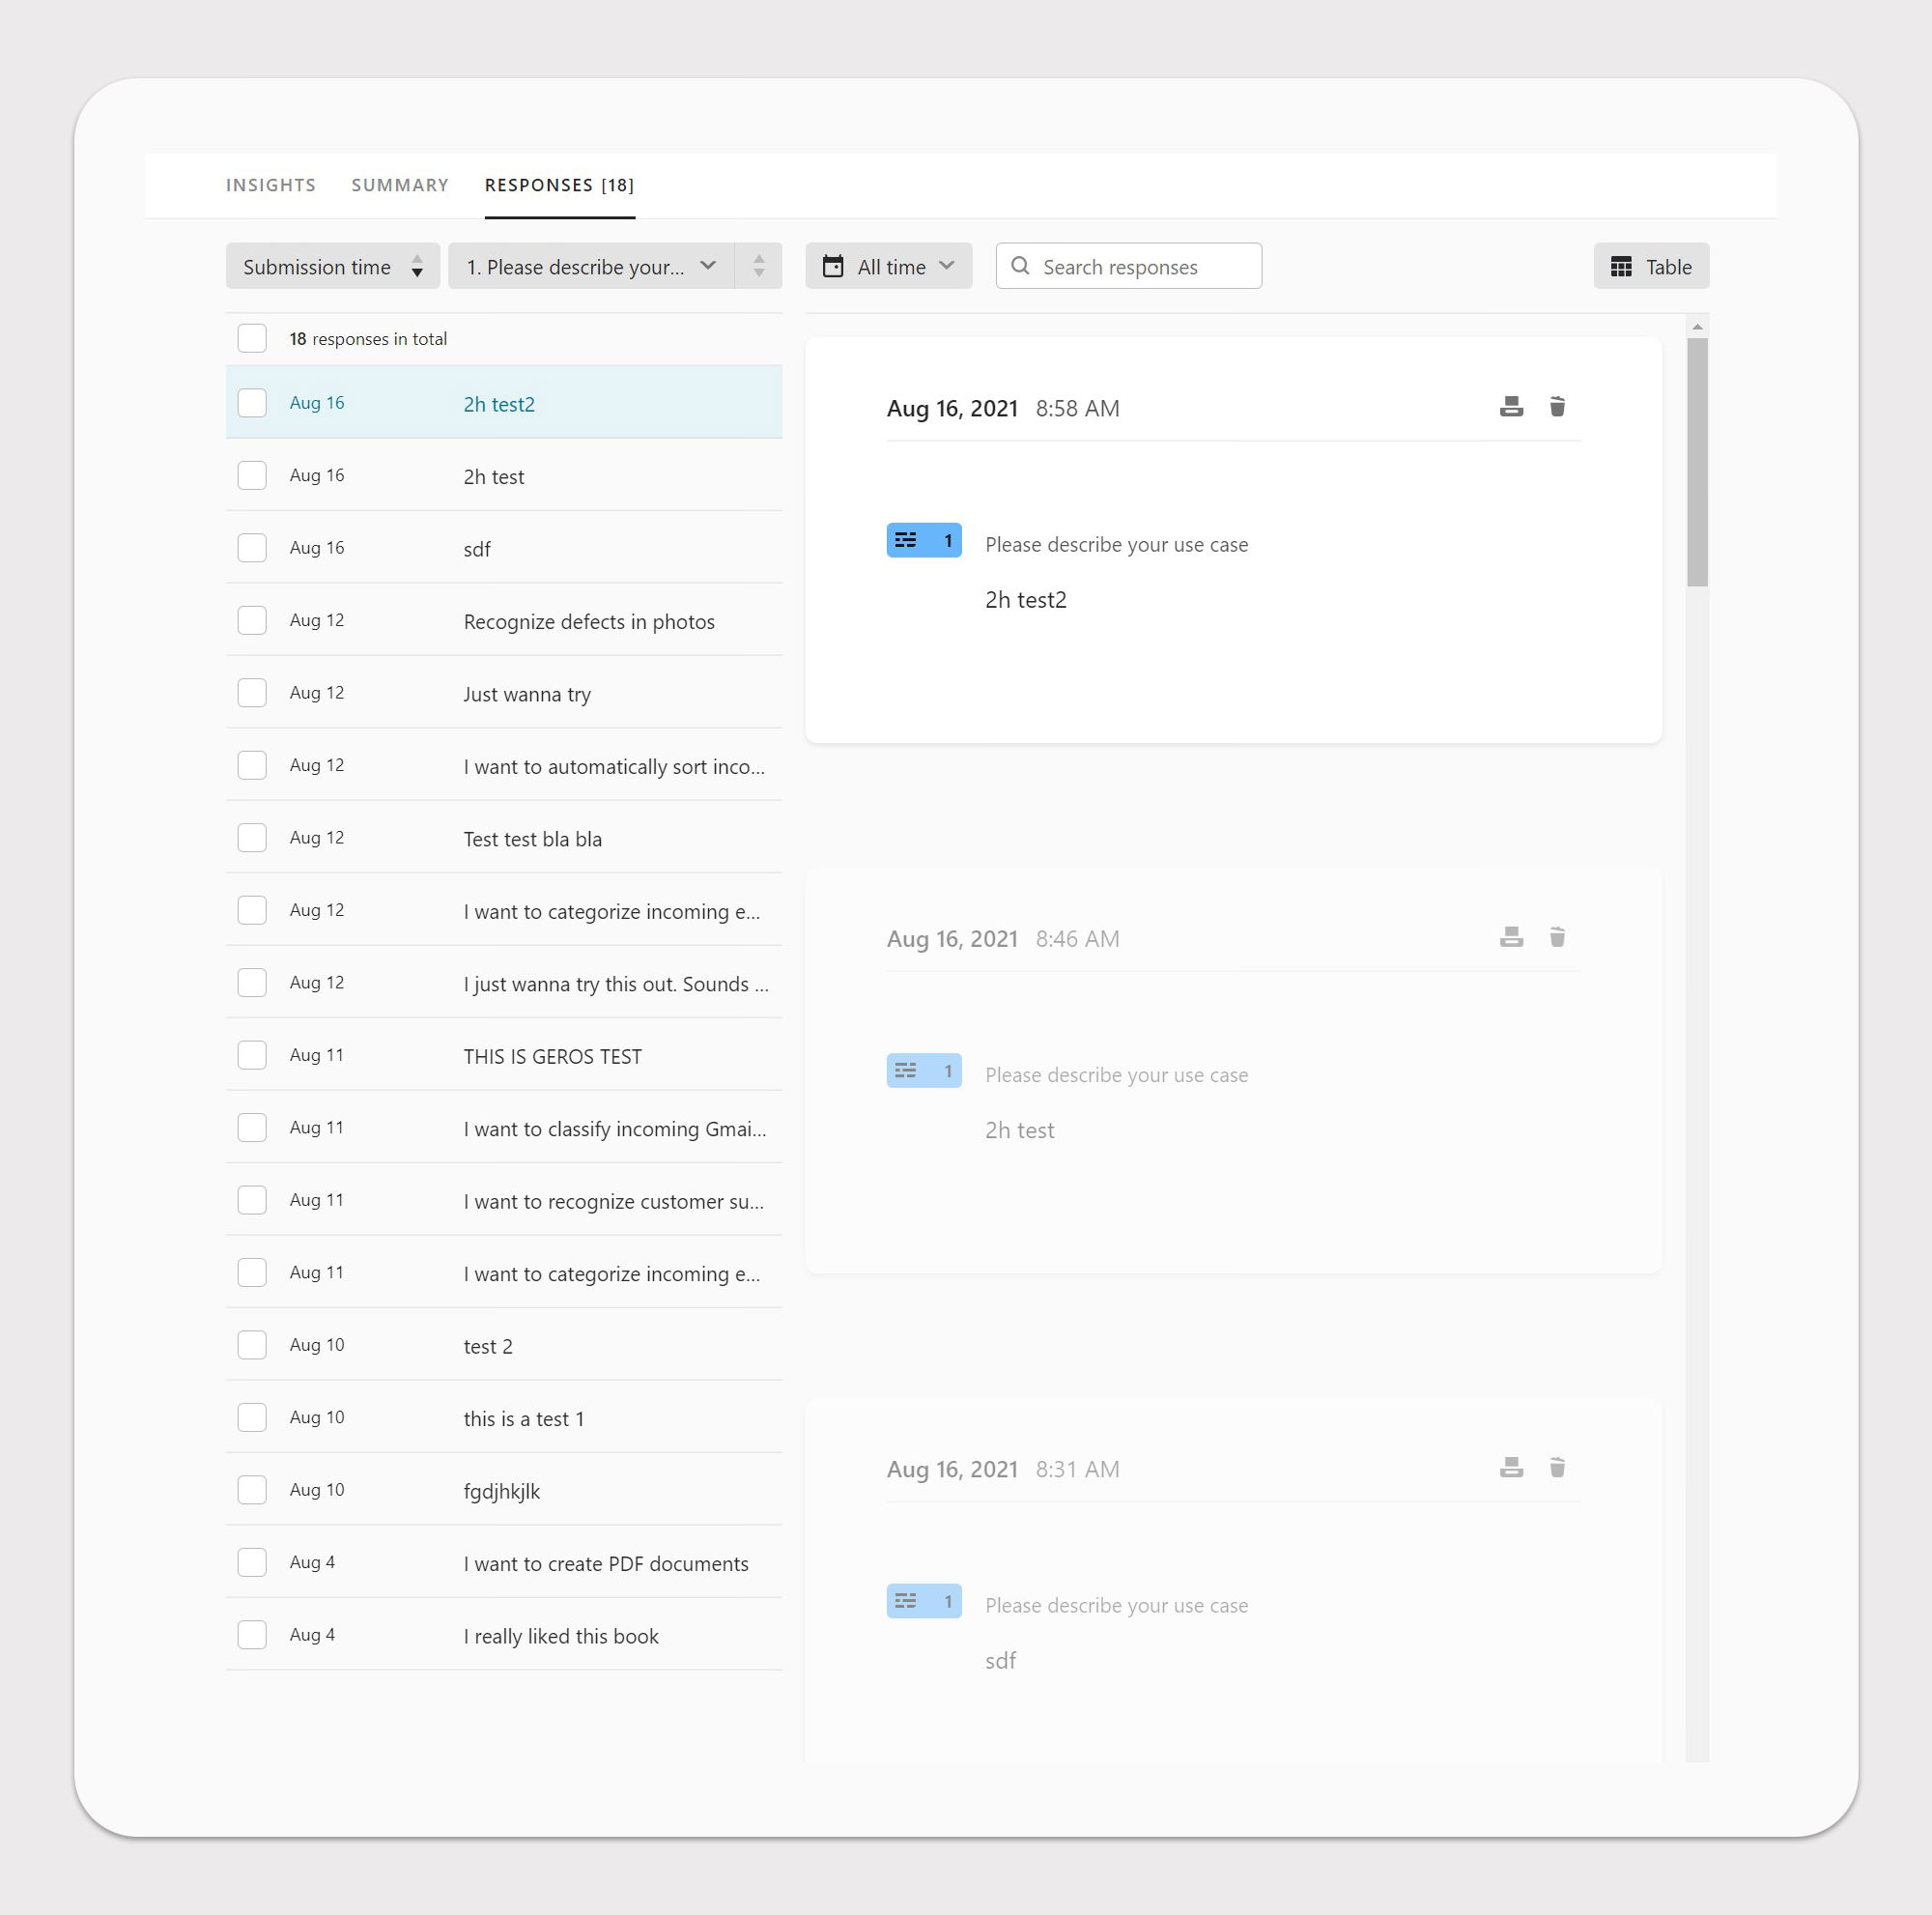Image resolution: width=1932 pixels, height=1915 pixels.
Task: Switch to the Insights tab
Action: tap(271, 185)
